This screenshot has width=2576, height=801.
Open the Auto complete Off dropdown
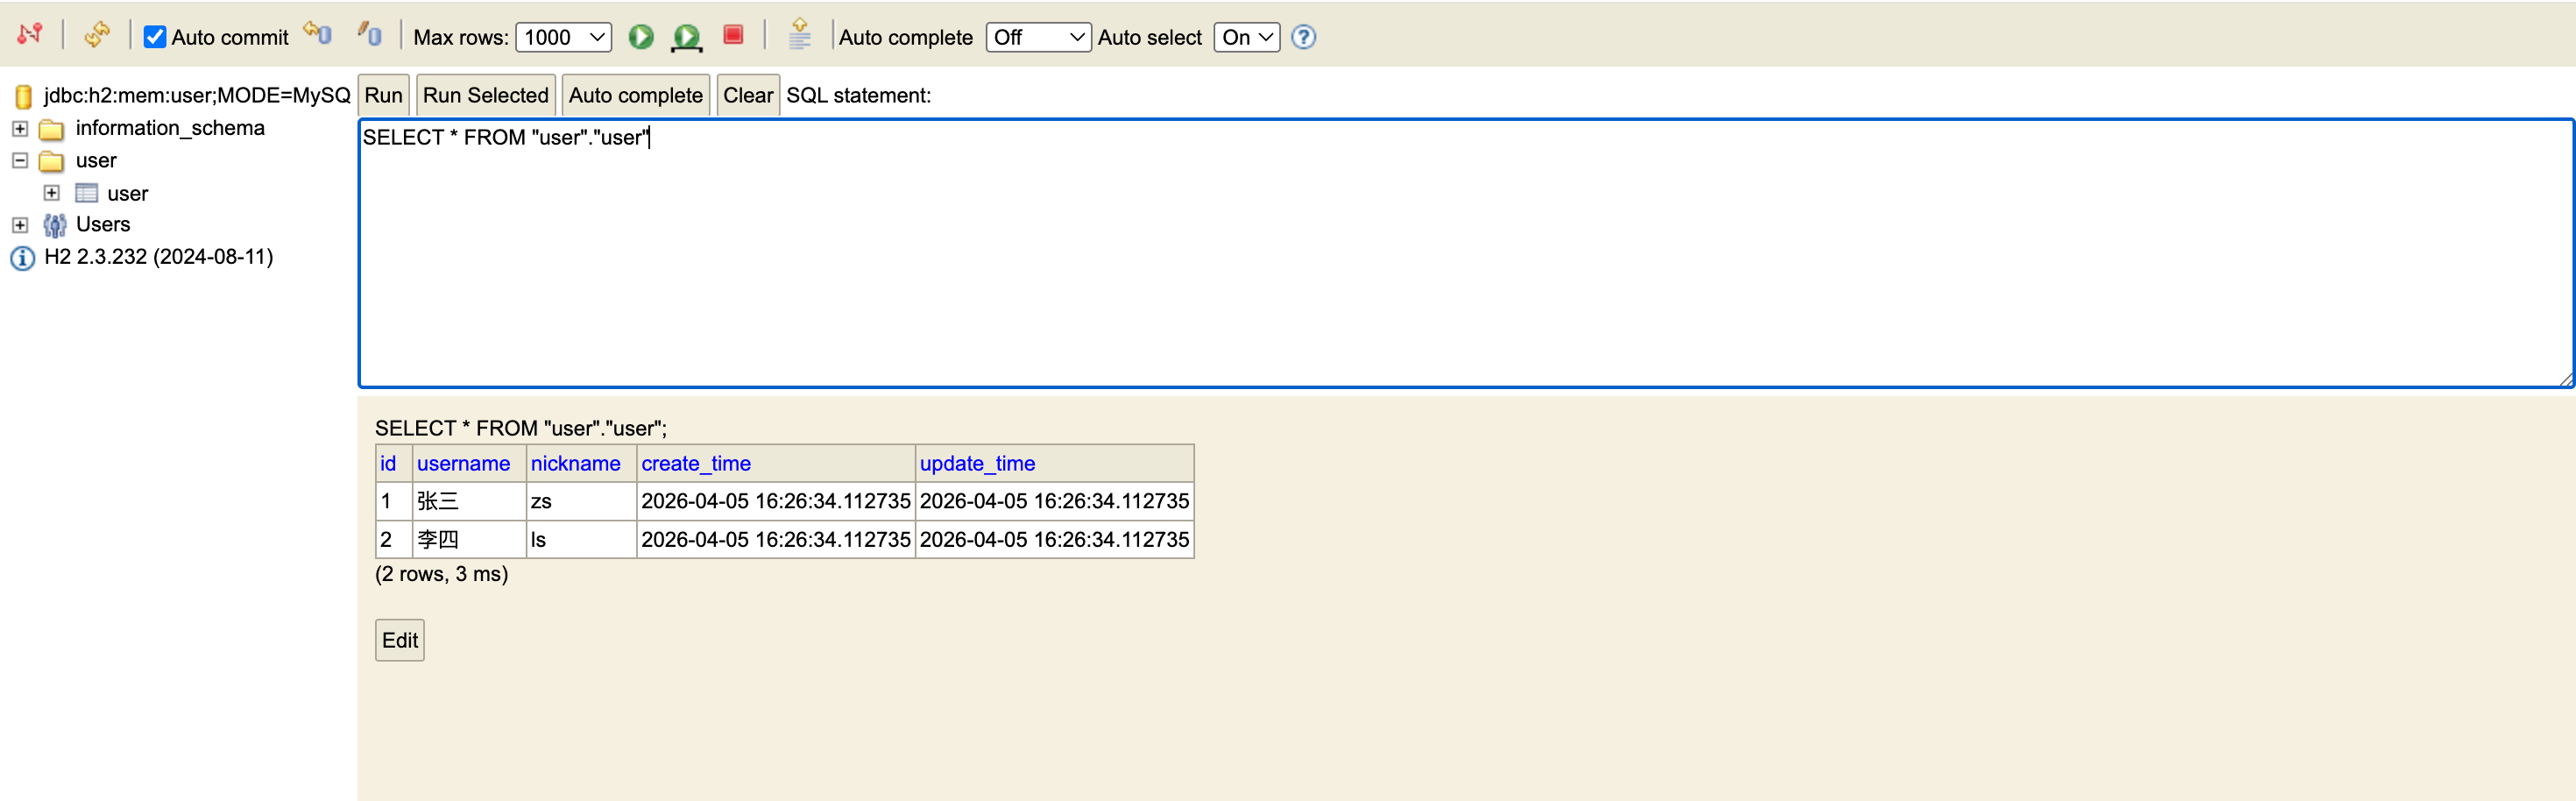1038,37
